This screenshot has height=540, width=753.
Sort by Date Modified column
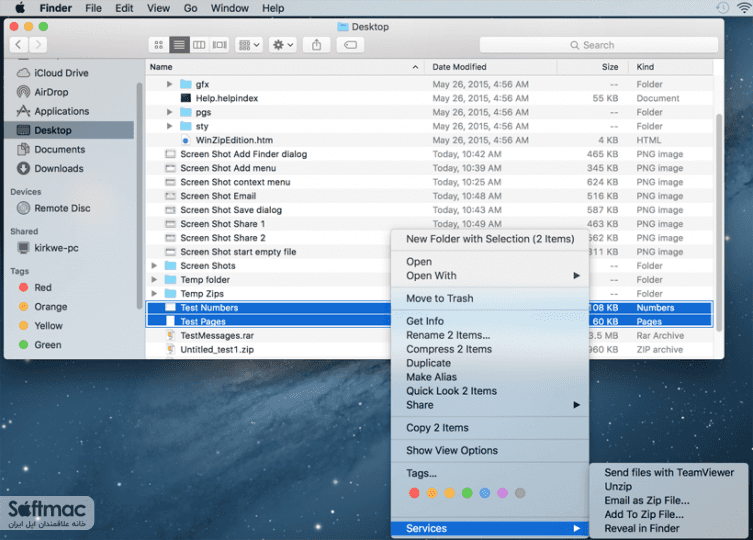pos(491,67)
